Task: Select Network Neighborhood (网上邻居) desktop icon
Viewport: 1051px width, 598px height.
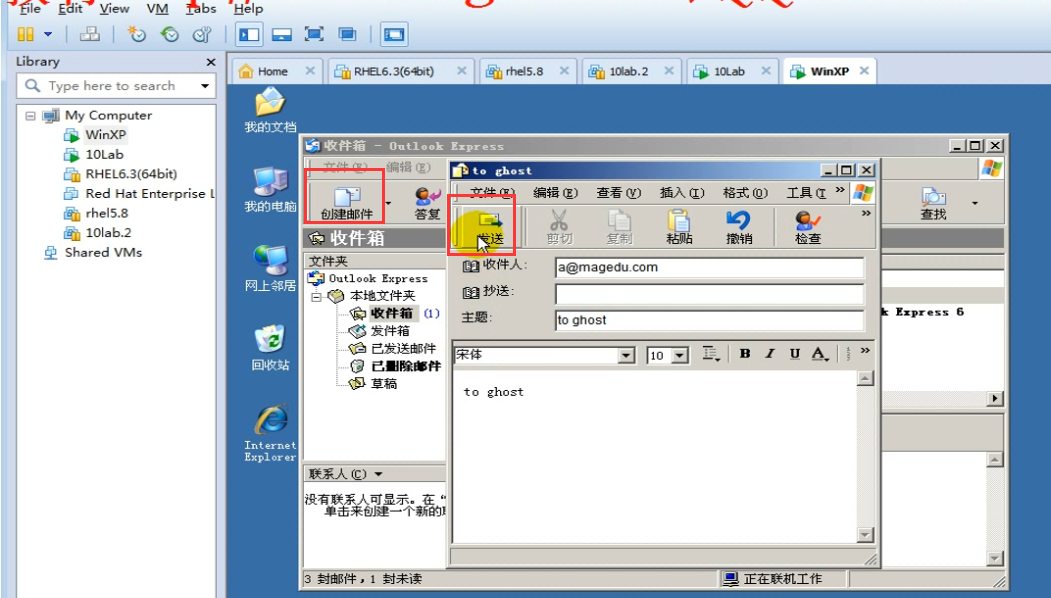Action: pos(270,268)
